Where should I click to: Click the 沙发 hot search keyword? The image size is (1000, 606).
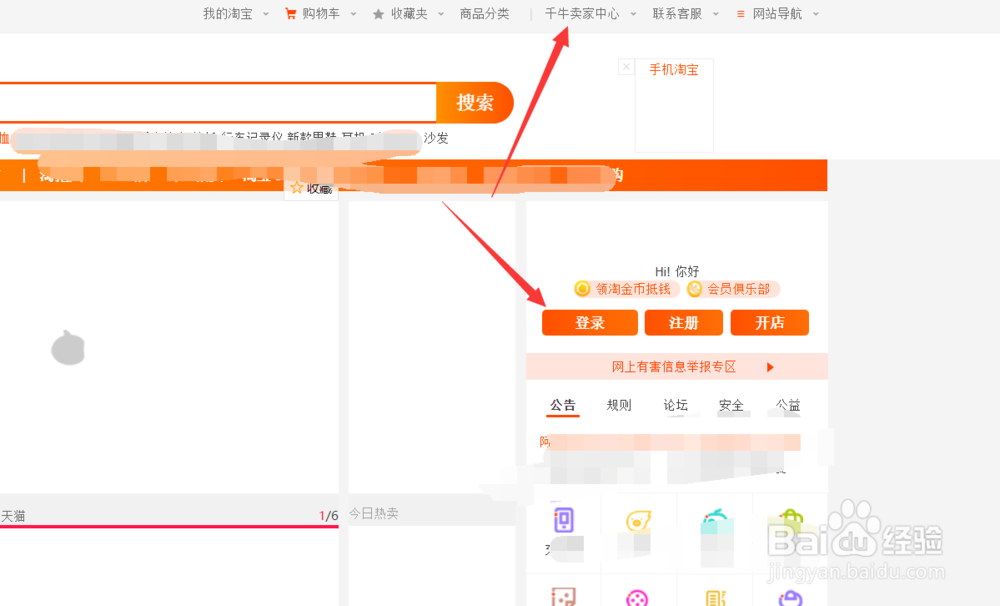(x=436, y=138)
